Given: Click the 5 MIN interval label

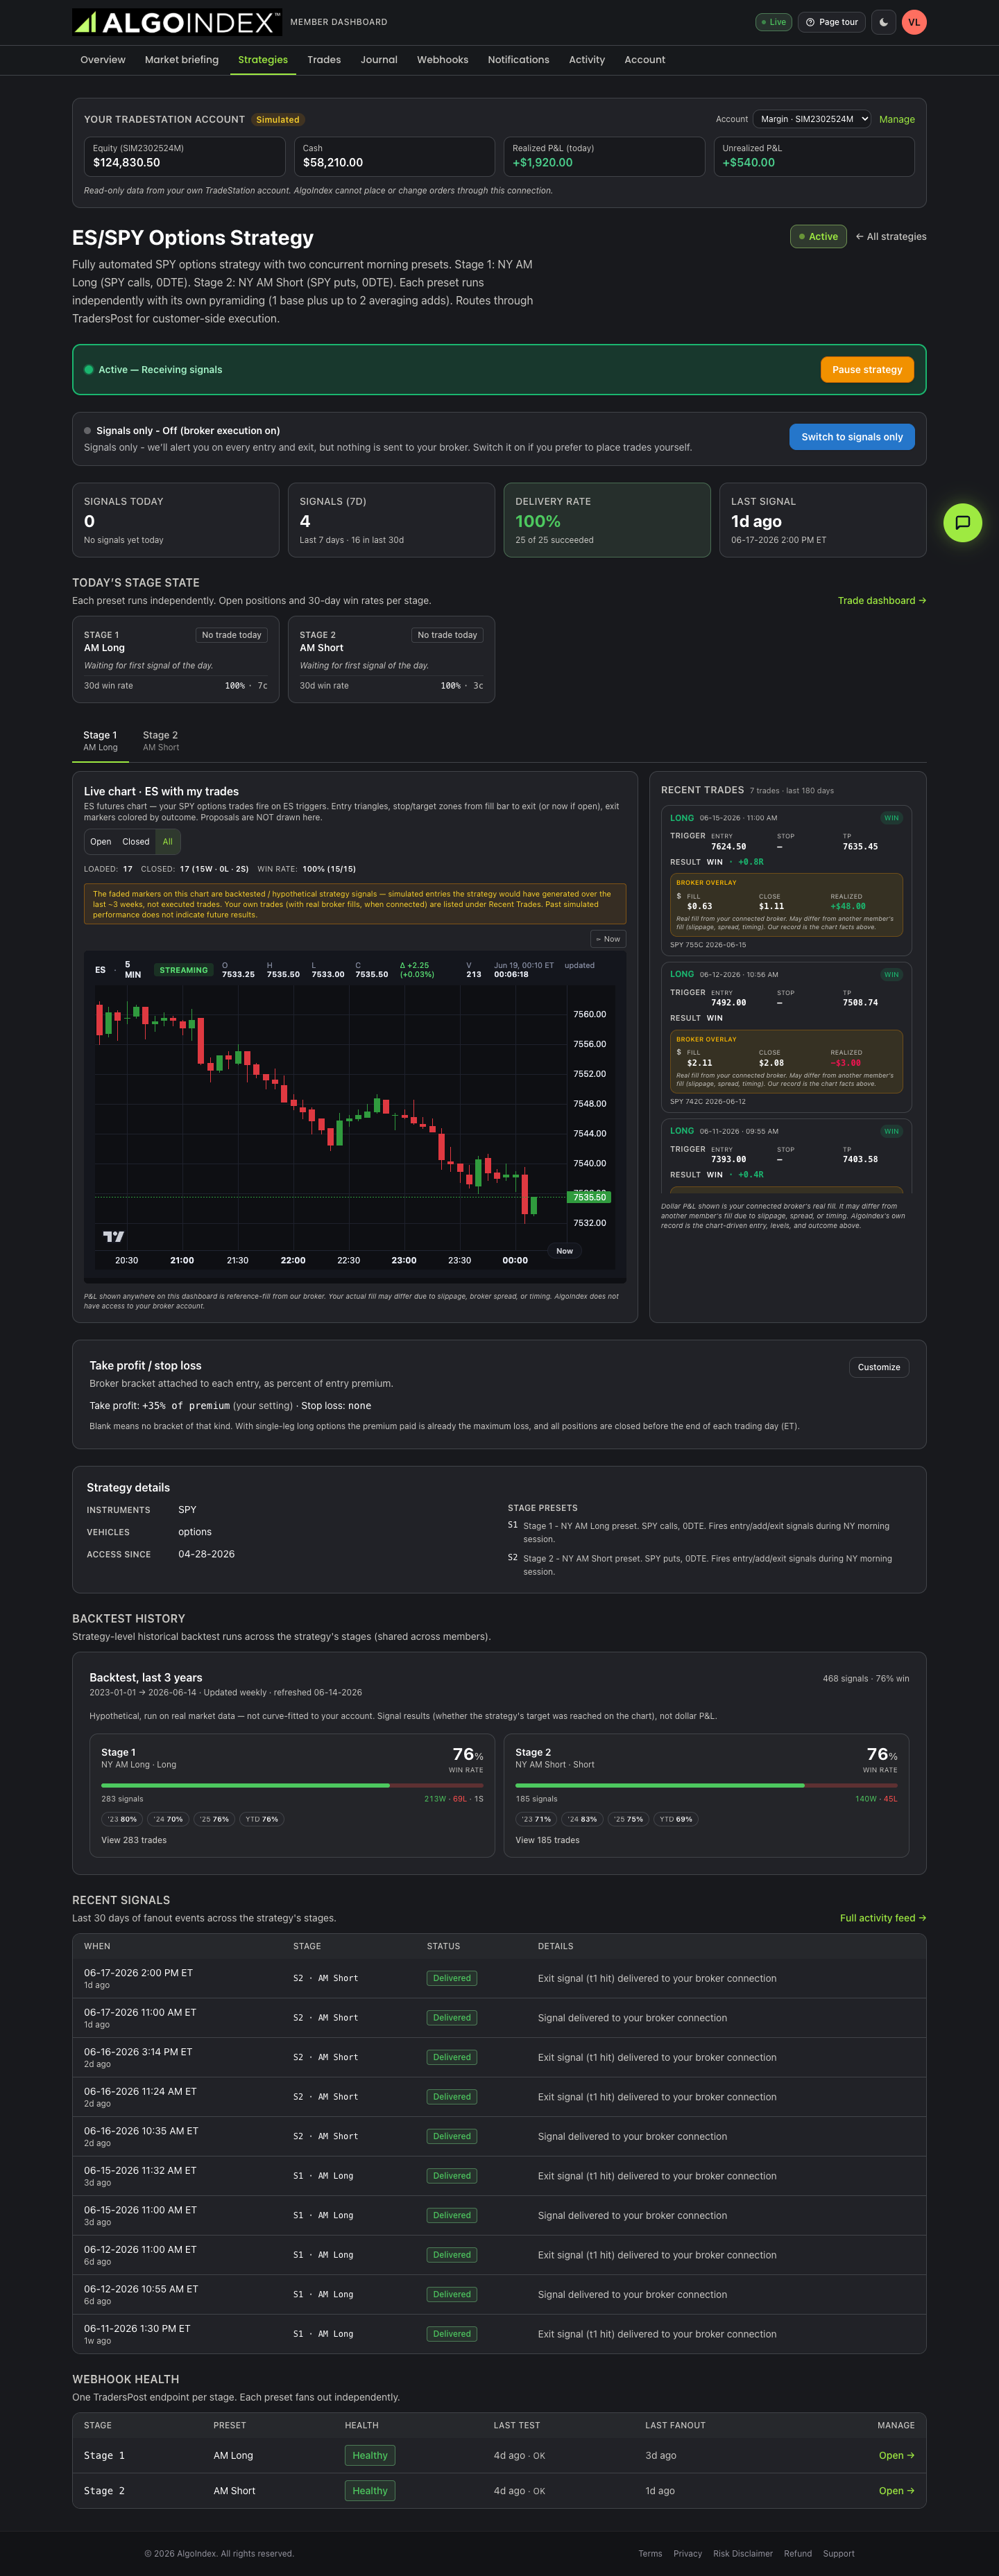Looking at the screenshot, I should pos(133,970).
